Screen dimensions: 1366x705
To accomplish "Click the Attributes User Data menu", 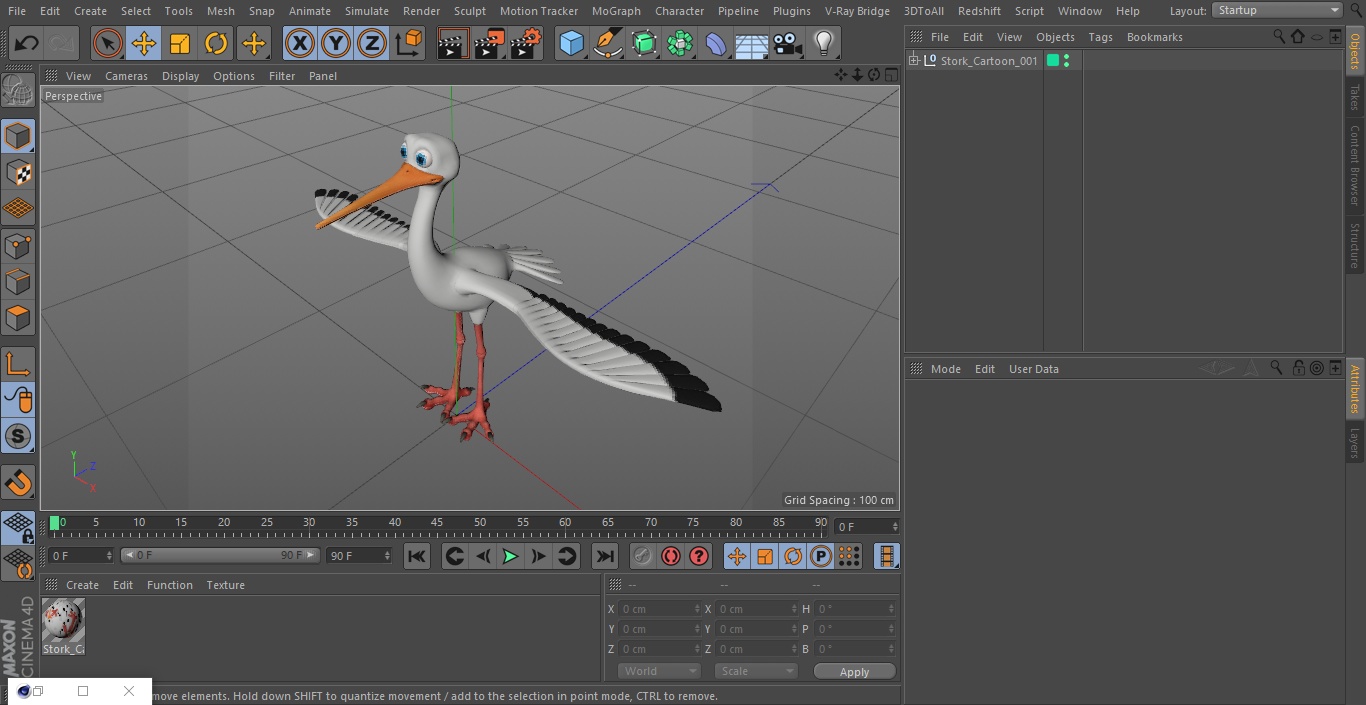I will pos(1033,369).
